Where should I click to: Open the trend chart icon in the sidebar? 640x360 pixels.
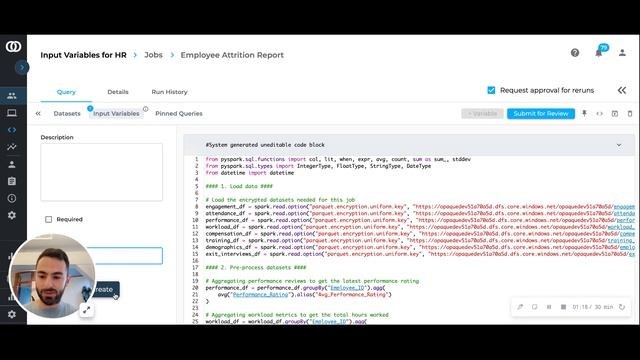pos(12,147)
